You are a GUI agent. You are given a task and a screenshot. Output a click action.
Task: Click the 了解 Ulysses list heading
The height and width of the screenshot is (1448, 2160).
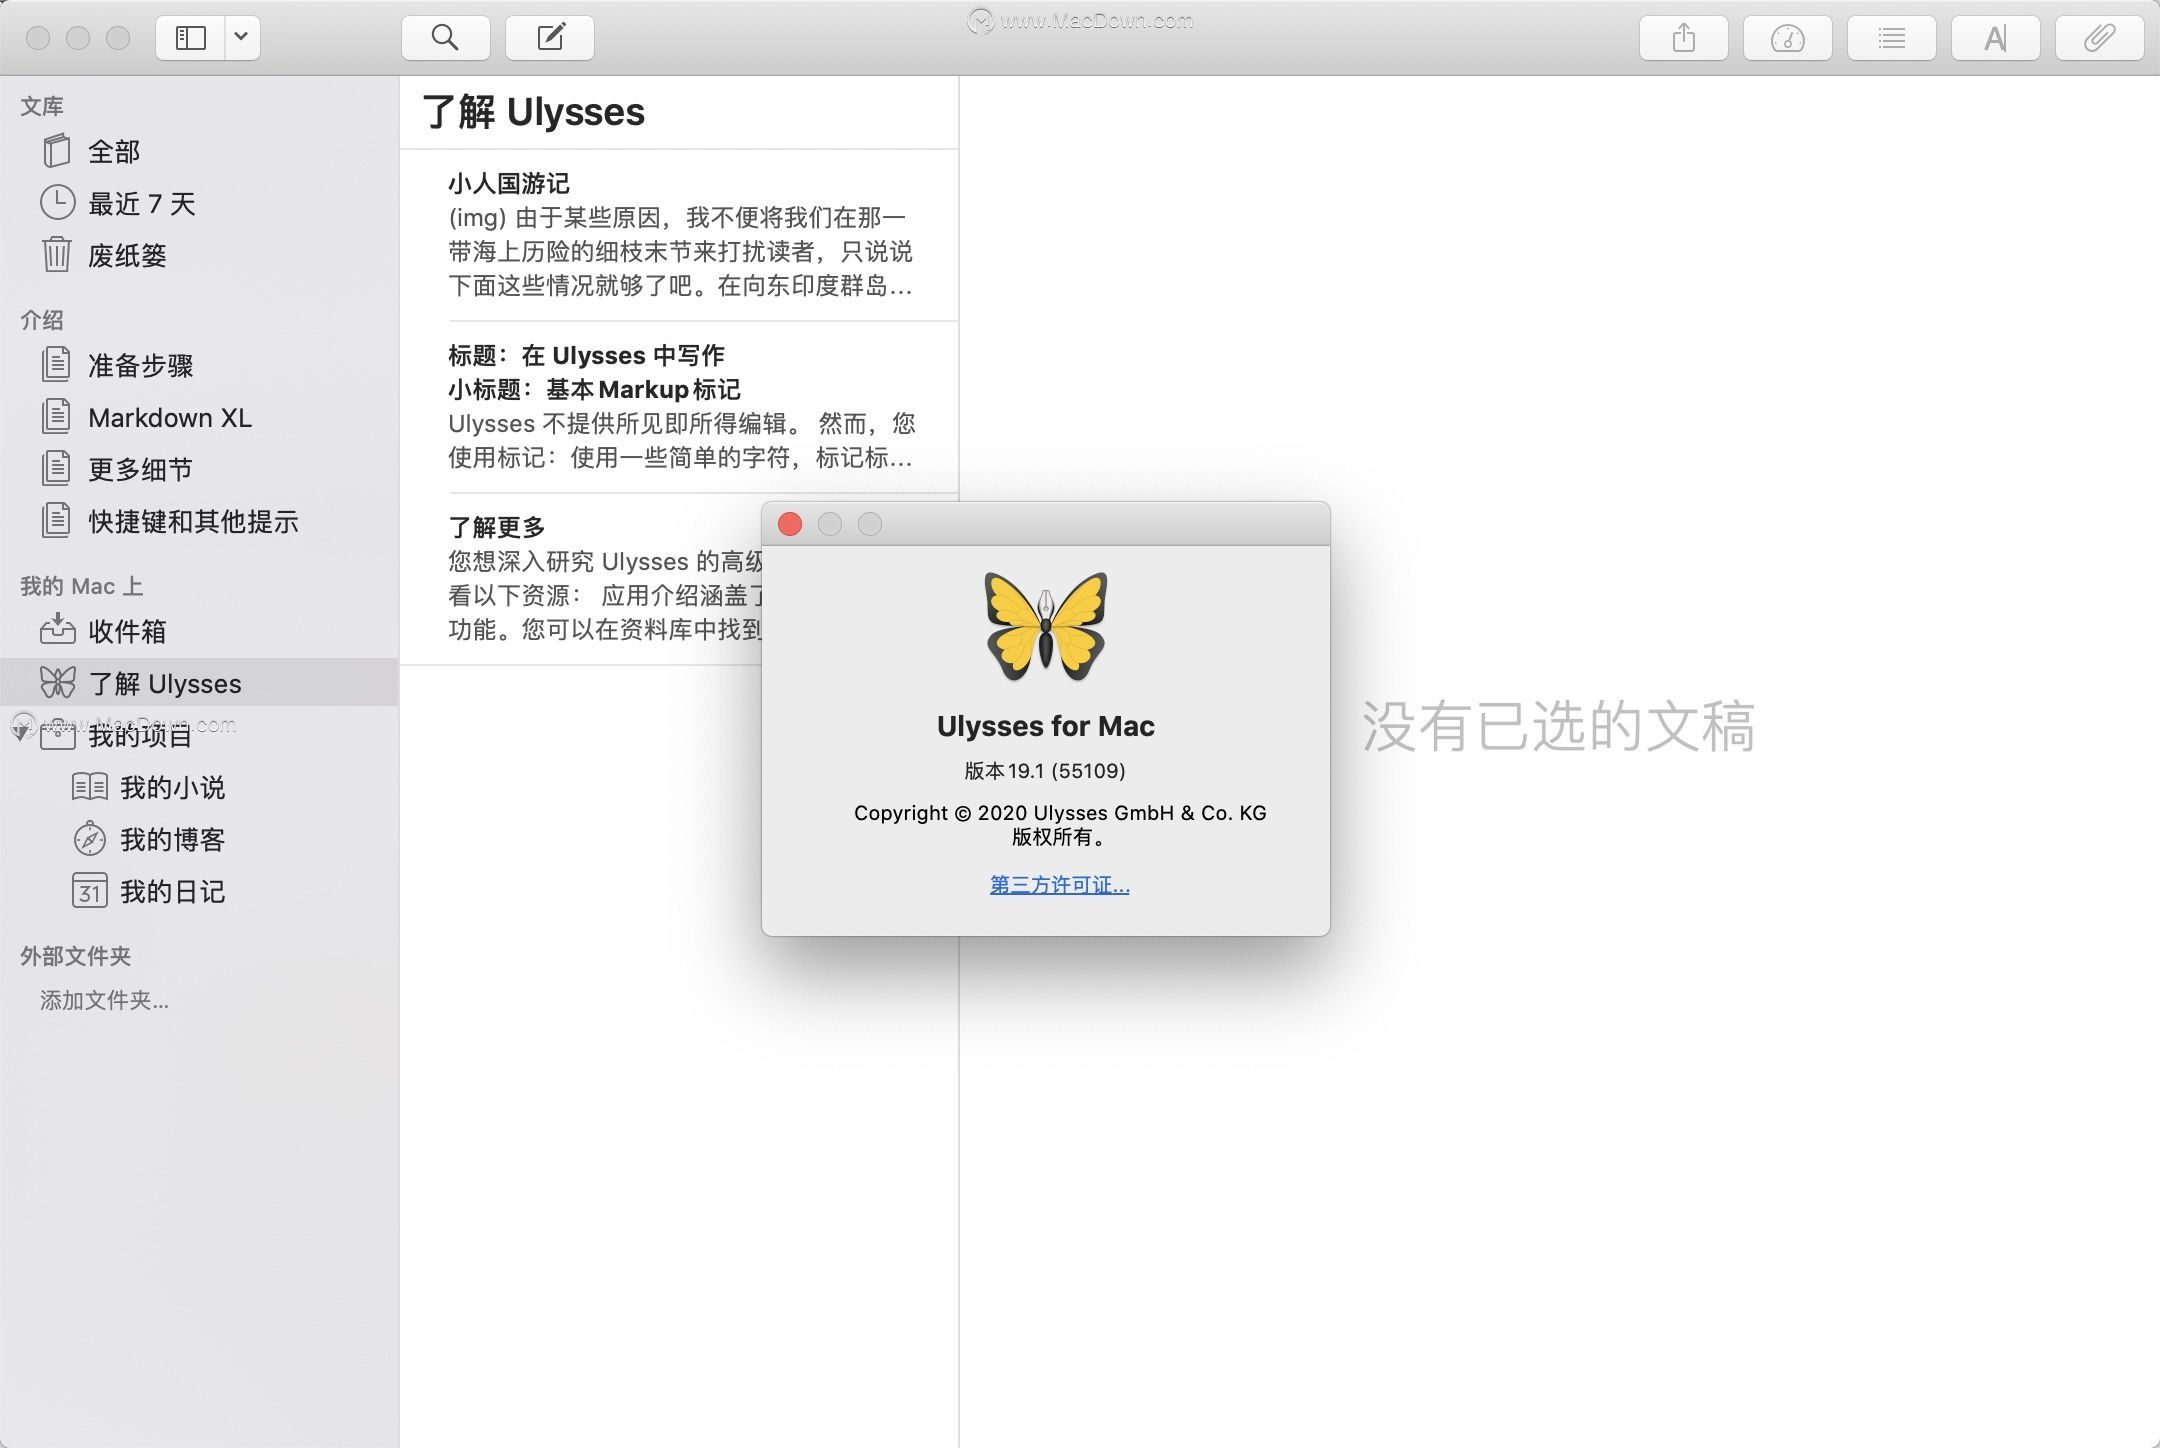(534, 112)
